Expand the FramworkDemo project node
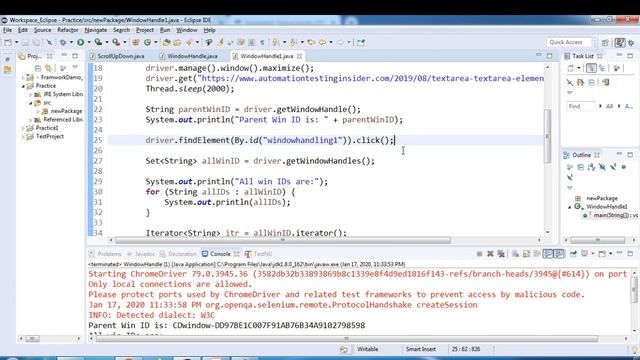640x360 pixels. (23, 78)
